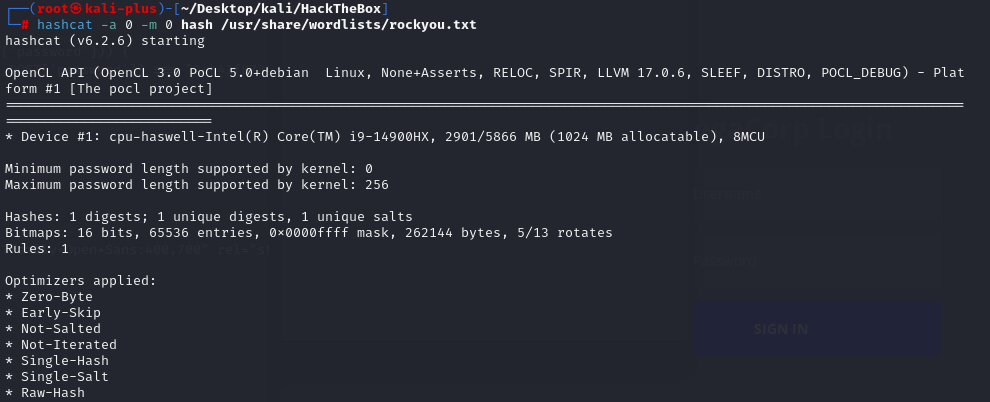This screenshot has width=990, height=402.
Task: Click the 'Hashes: 1 digests' line
Action: point(208,217)
